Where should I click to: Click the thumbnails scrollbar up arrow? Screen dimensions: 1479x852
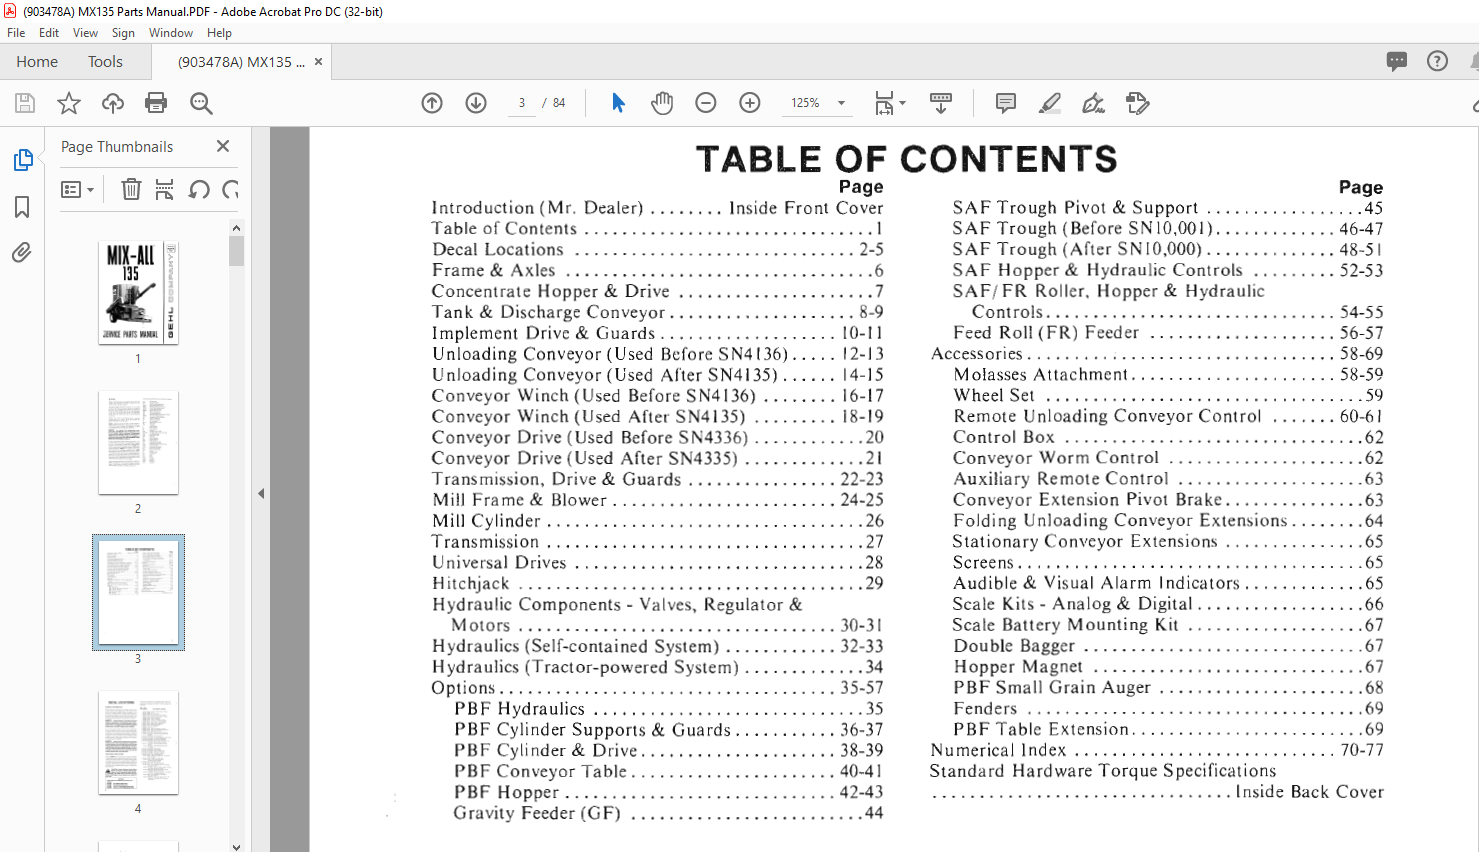(237, 227)
